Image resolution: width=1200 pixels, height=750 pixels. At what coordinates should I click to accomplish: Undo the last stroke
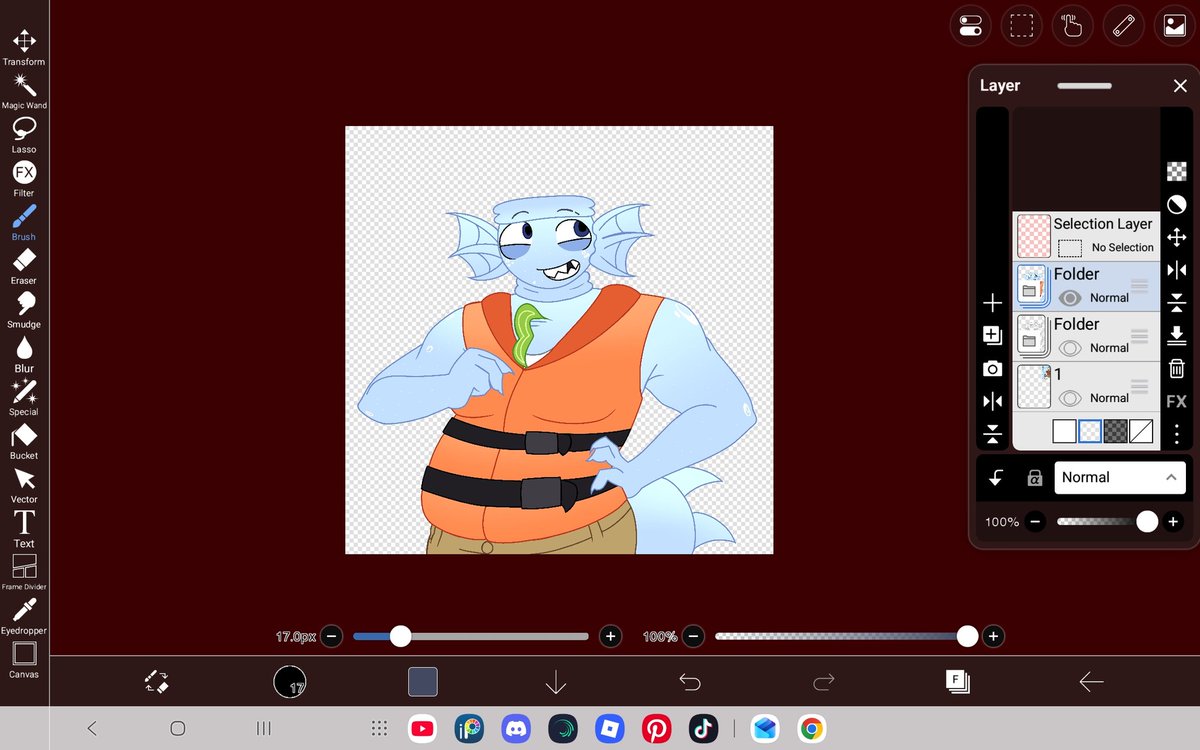tap(690, 682)
